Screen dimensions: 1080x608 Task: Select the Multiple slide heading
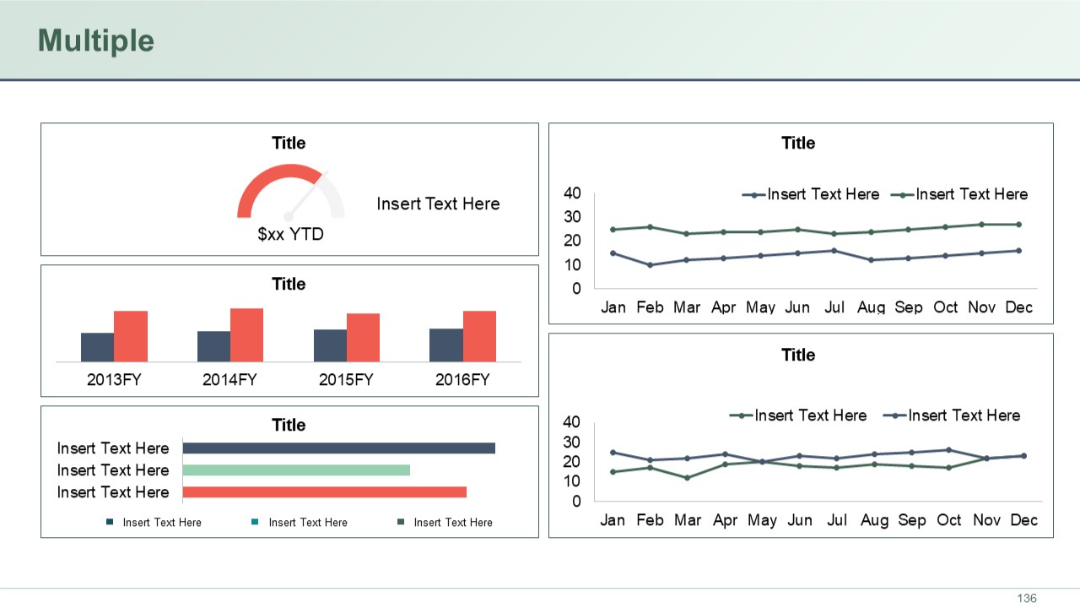94,41
